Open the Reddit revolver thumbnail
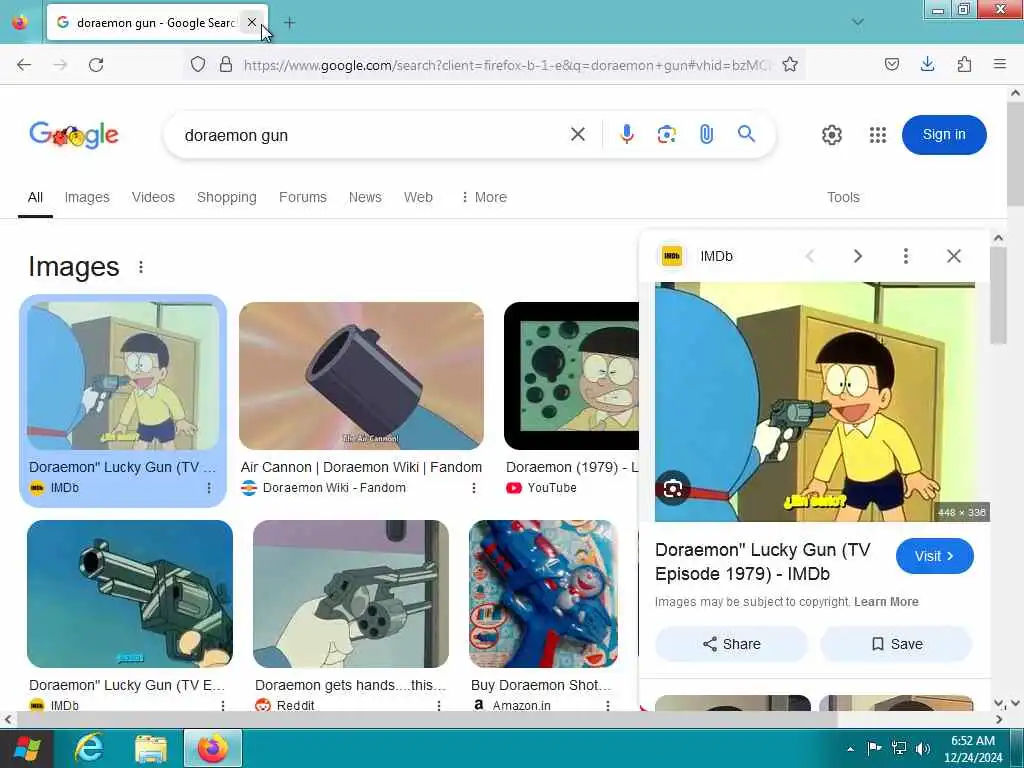The image size is (1024, 768). [x=351, y=594]
